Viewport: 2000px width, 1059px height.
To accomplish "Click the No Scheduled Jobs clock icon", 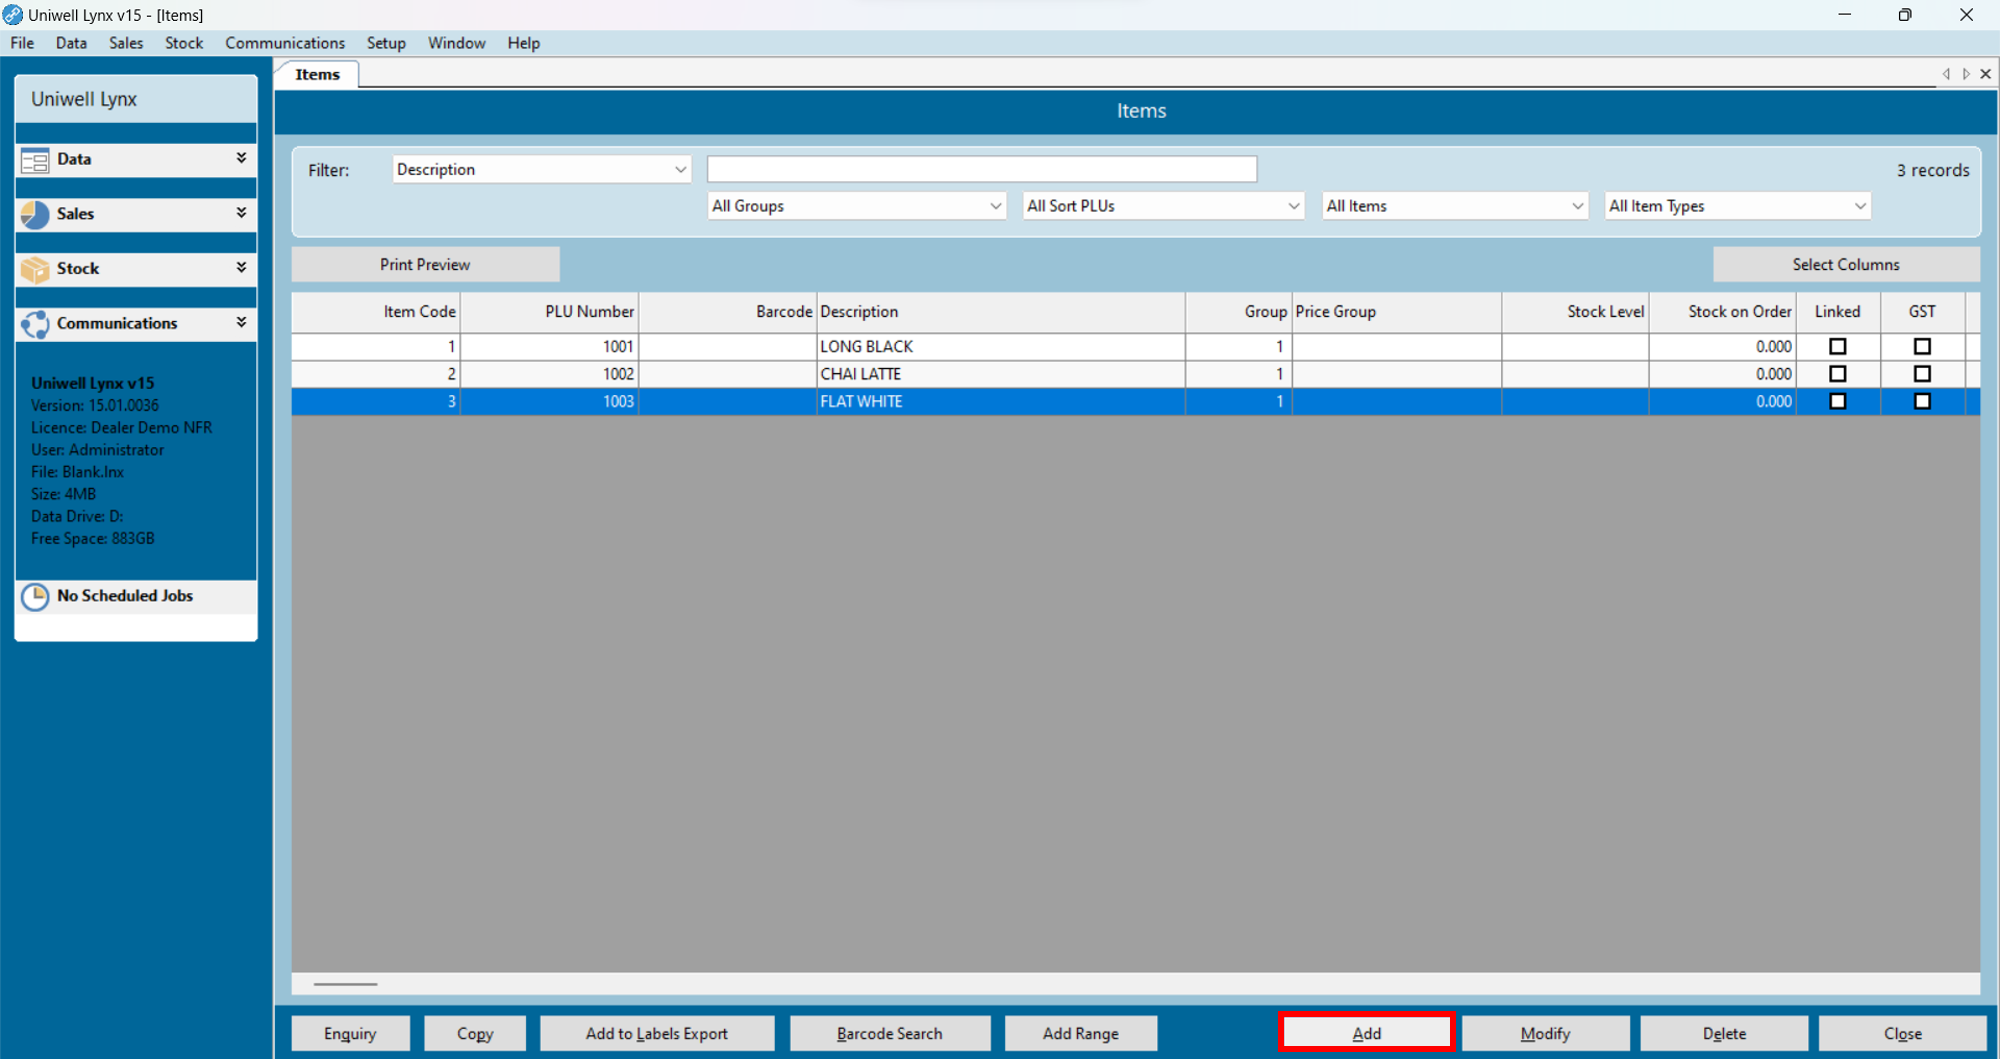I will [x=35, y=596].
